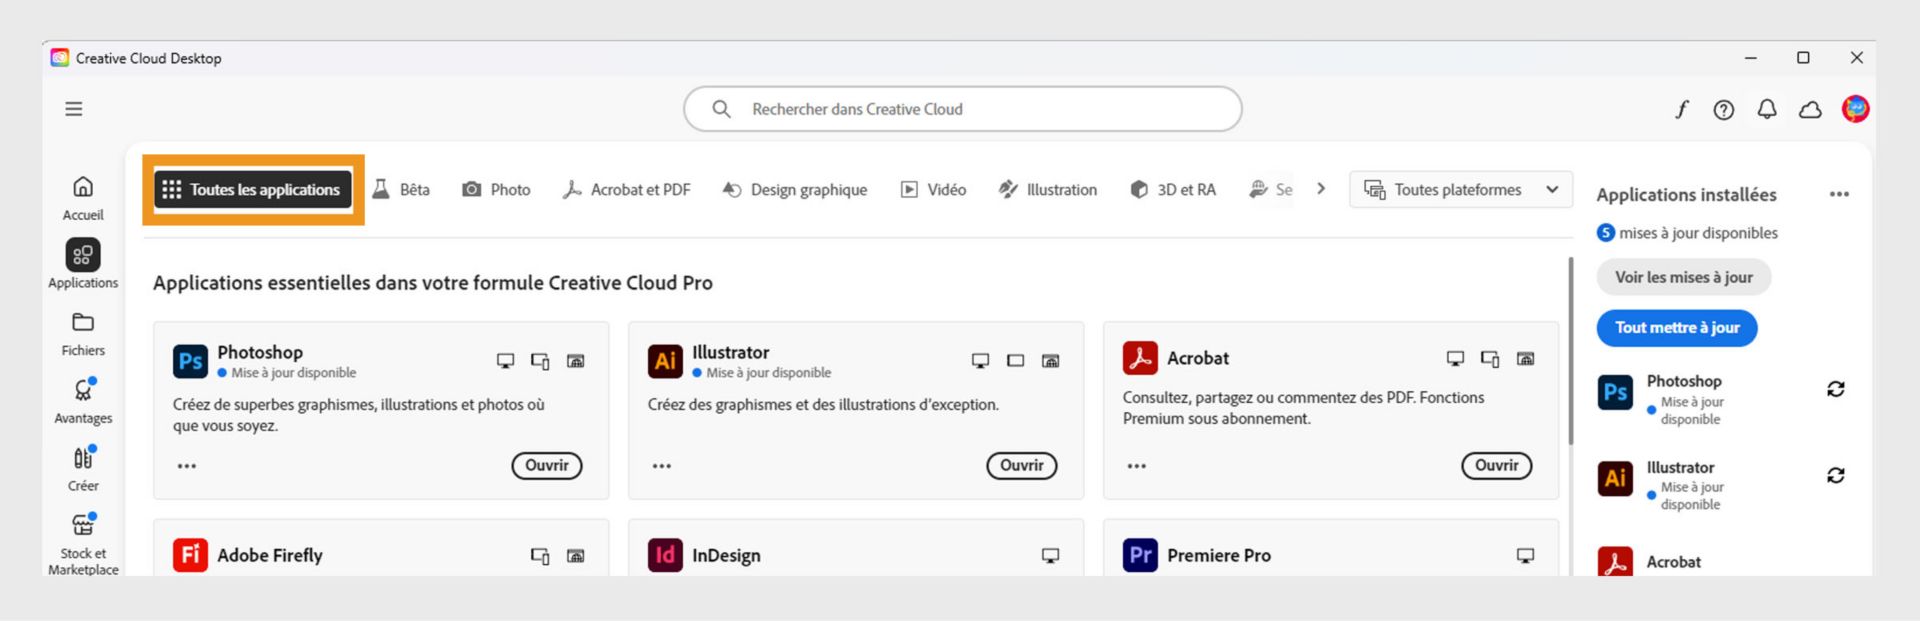
Task: Click the cloud sync status icon
Action: [1810, 110]
